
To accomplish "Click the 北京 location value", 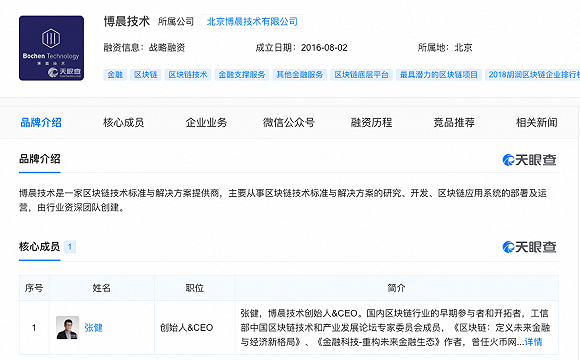I will tap(463, 48).
